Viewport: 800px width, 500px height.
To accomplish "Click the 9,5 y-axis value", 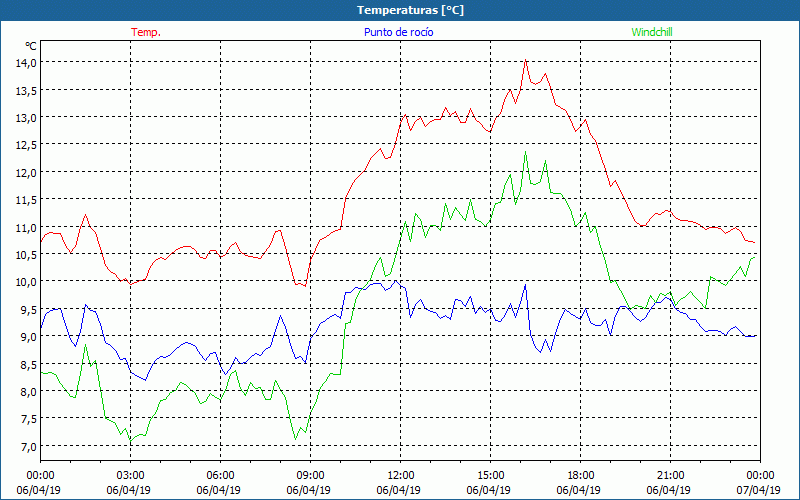I will (x=28, y=309).
